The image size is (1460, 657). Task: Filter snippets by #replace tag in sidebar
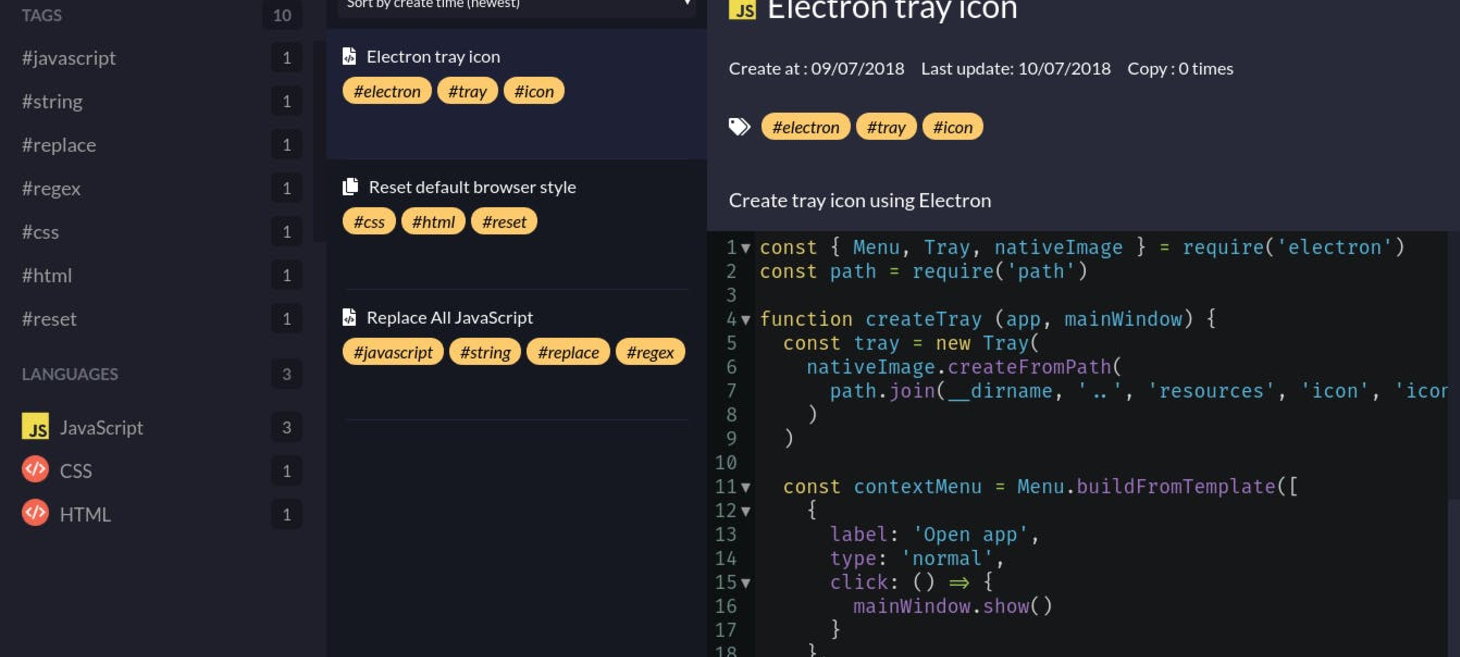[x=59, y=145]
